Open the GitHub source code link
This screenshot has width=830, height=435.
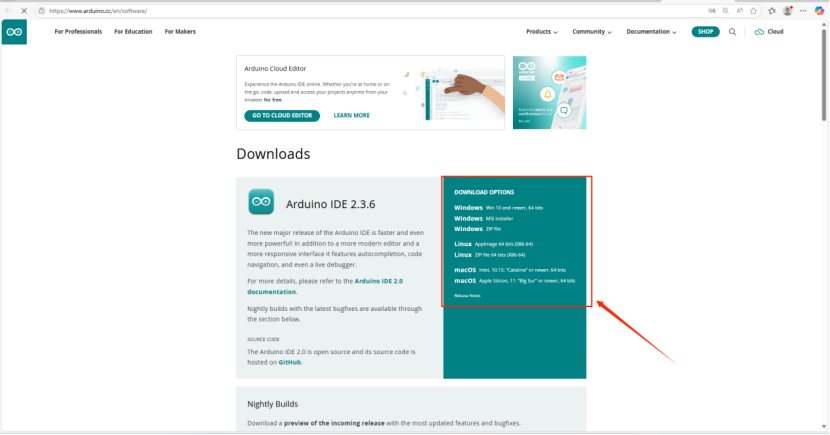pyautogui.click(x=290, y=362)
